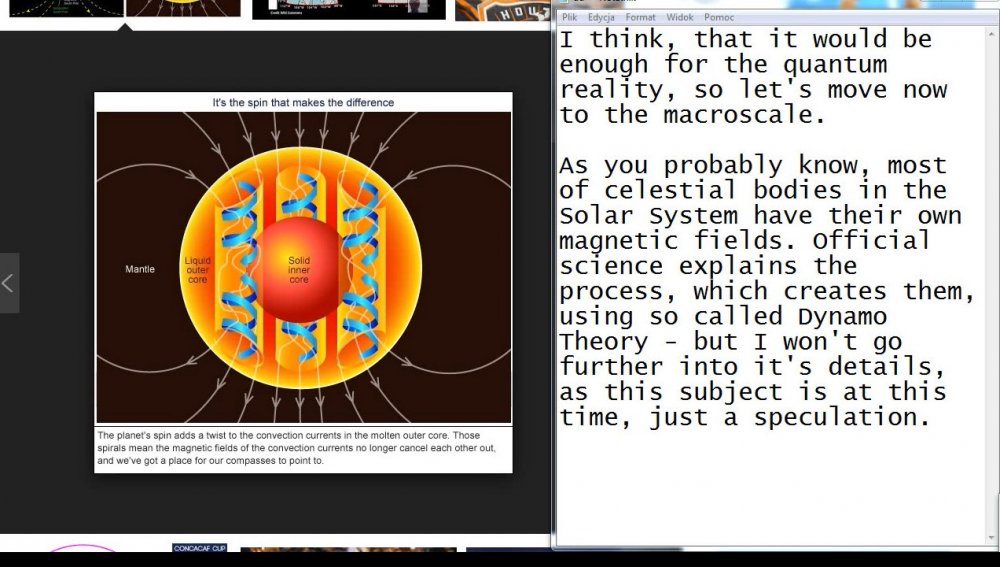Image resolution: width=1000 pixels, height=567 pixels.
Task: Open the Widok menu
Action: [679, 17]
